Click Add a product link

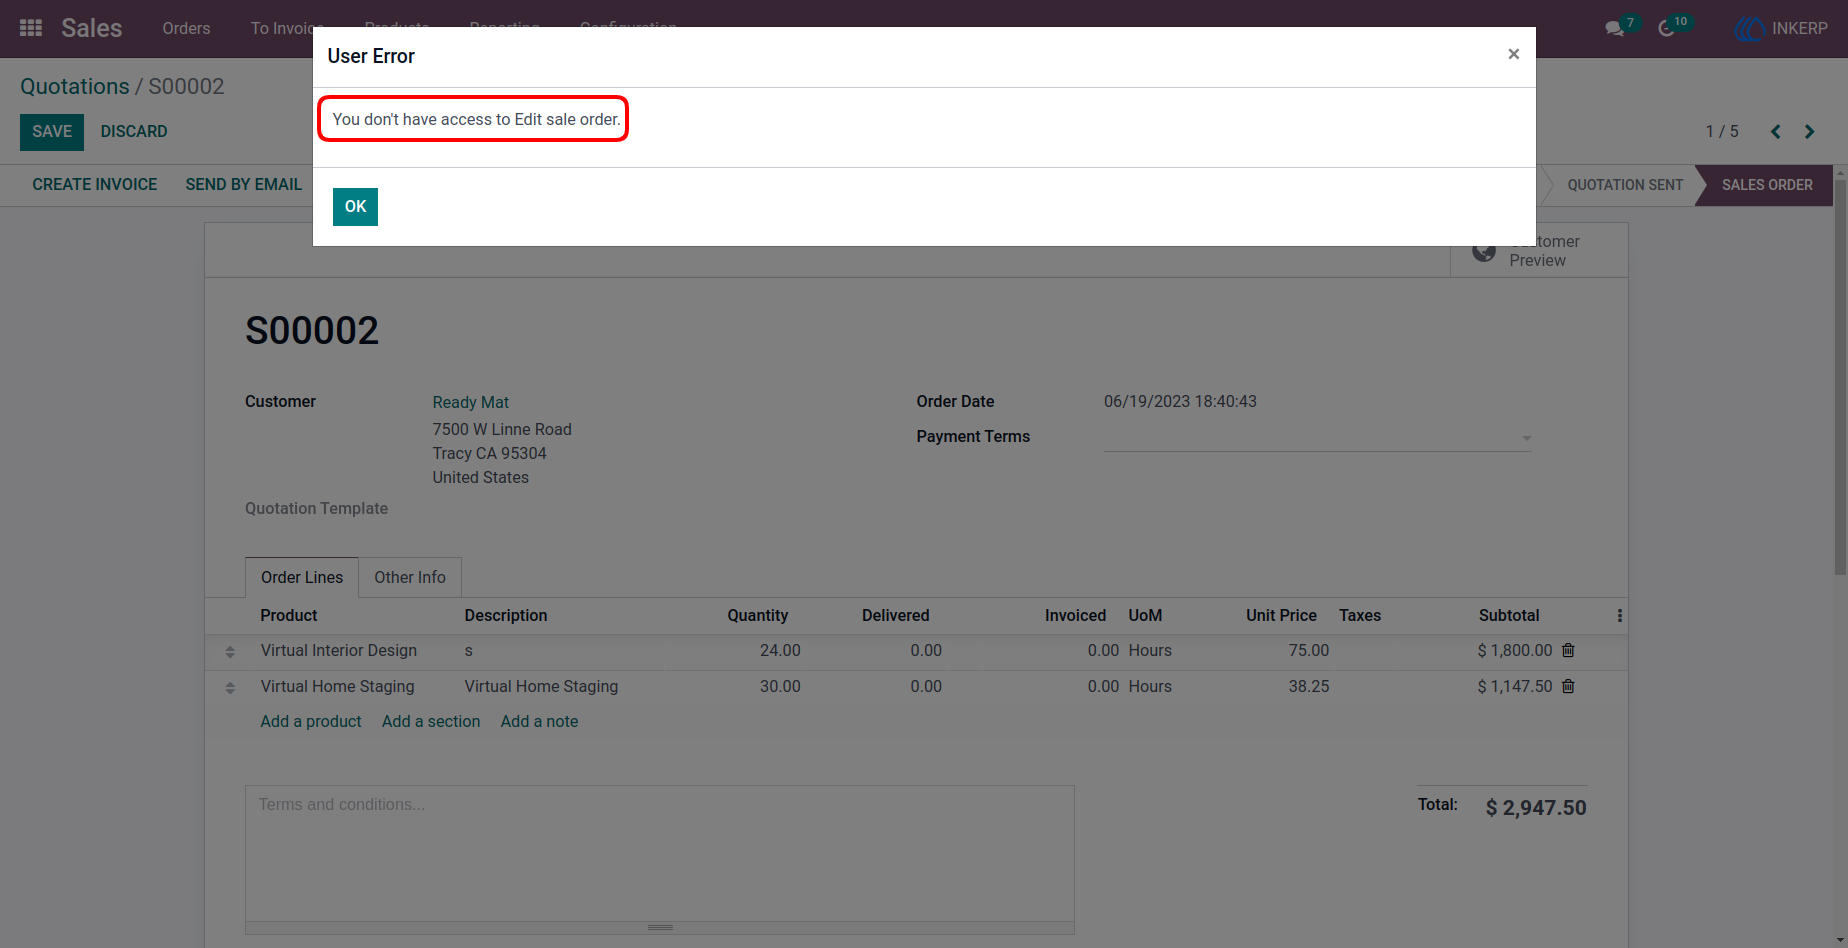(x=311, y=722)
